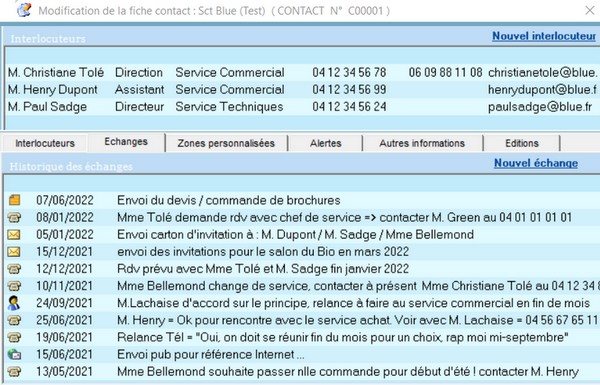Select the Echanges tab
This screenshot has height=385, width=600.
(x=126, y=142)
